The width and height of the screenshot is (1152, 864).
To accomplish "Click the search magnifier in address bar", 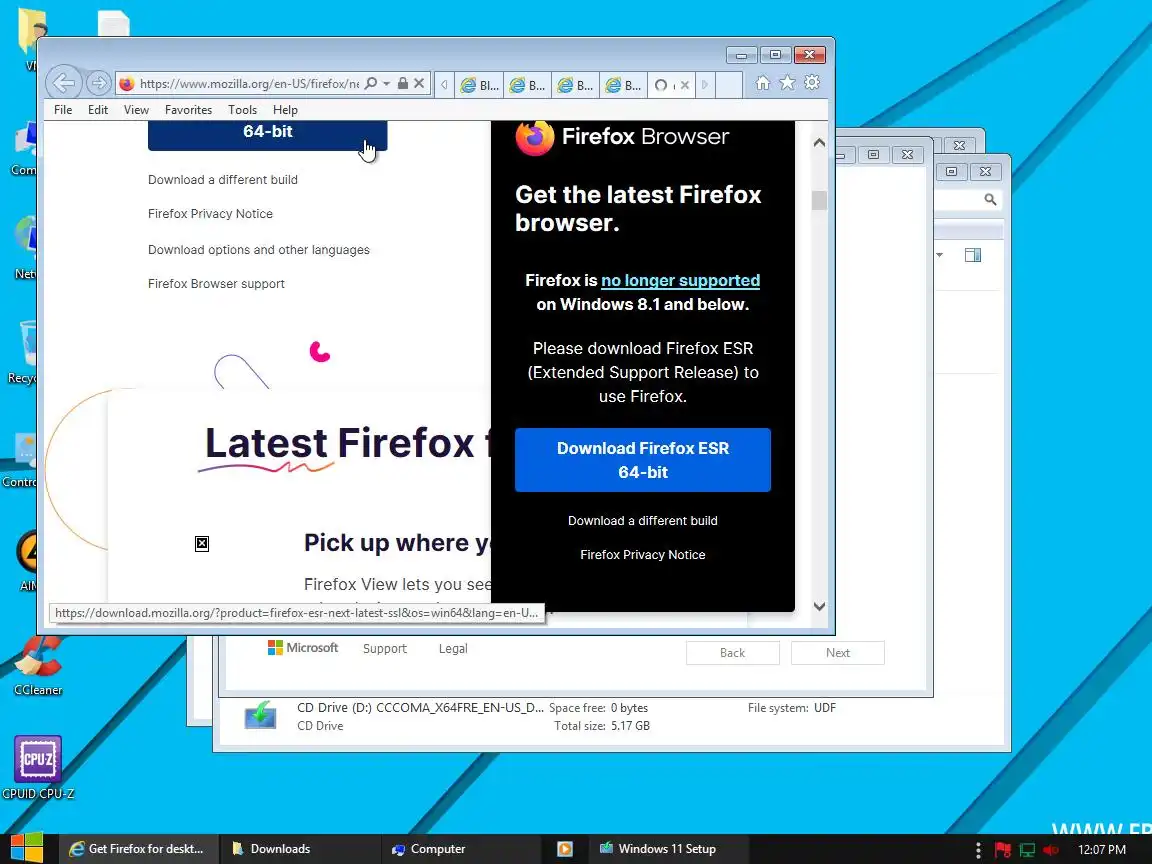I will (371, 84).
